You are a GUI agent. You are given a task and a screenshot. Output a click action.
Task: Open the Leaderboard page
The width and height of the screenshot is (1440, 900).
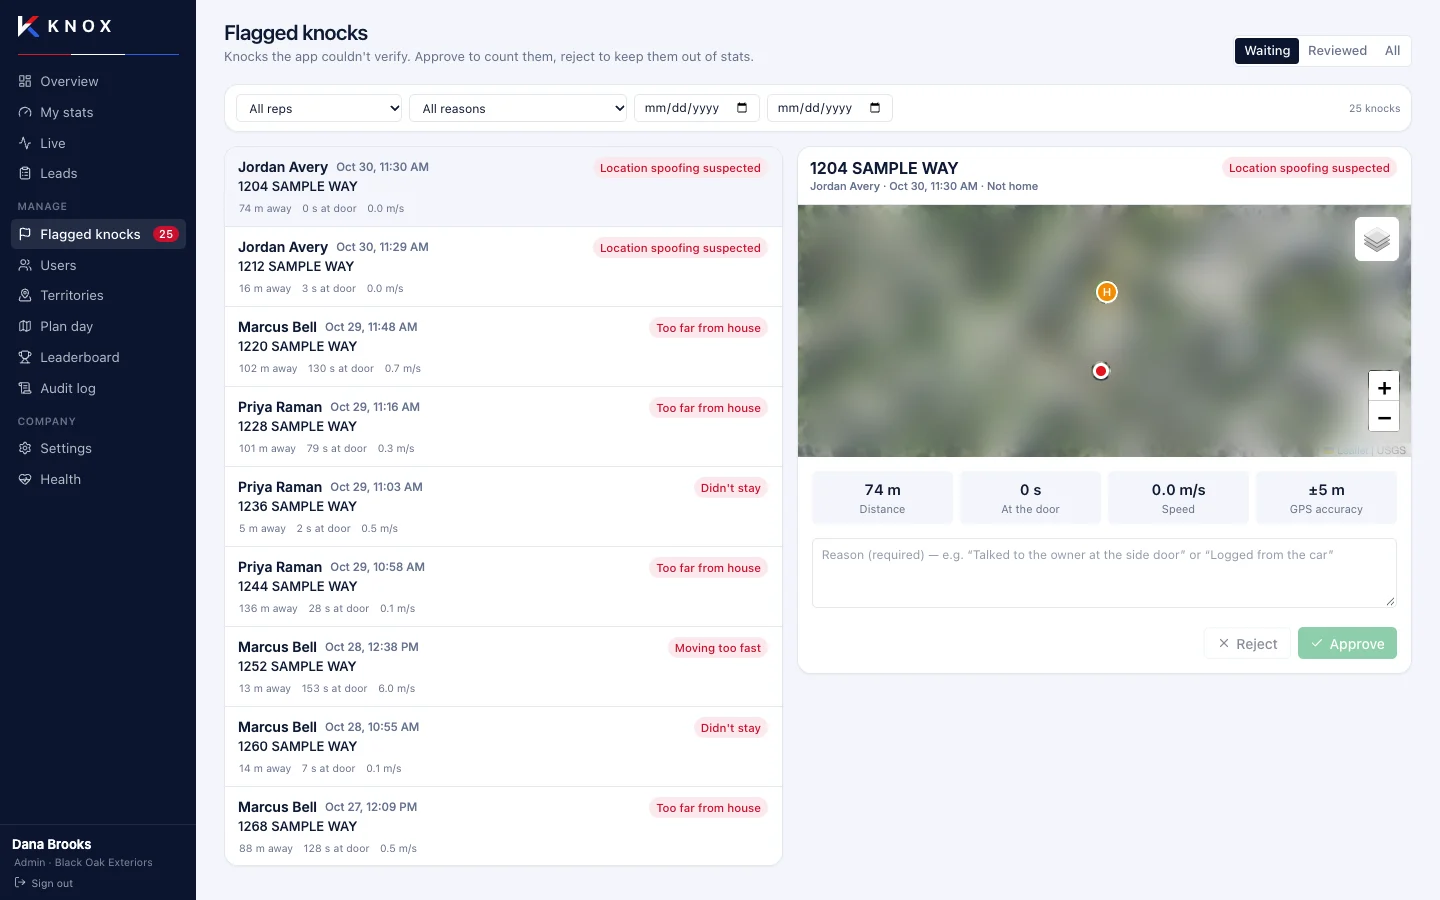[98, 357]
